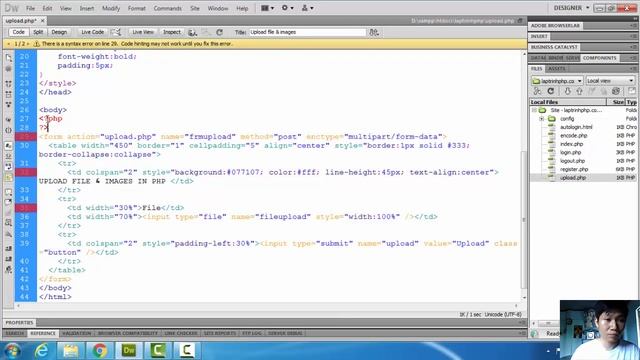Open the Extend Dreamweaver gear dropdown
This screenshot has height=360, width=640.
click(287, 8)
